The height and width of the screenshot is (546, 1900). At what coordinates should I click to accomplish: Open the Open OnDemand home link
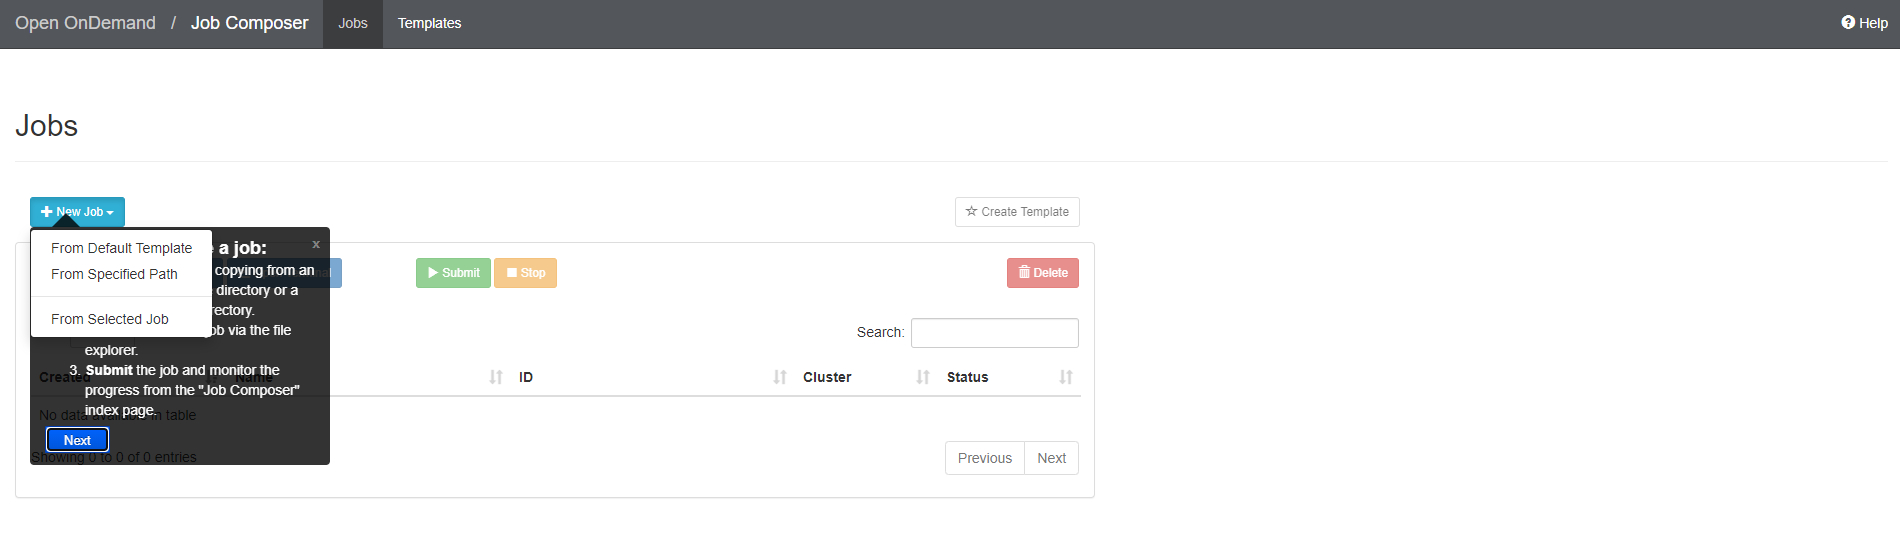[85, 23]
